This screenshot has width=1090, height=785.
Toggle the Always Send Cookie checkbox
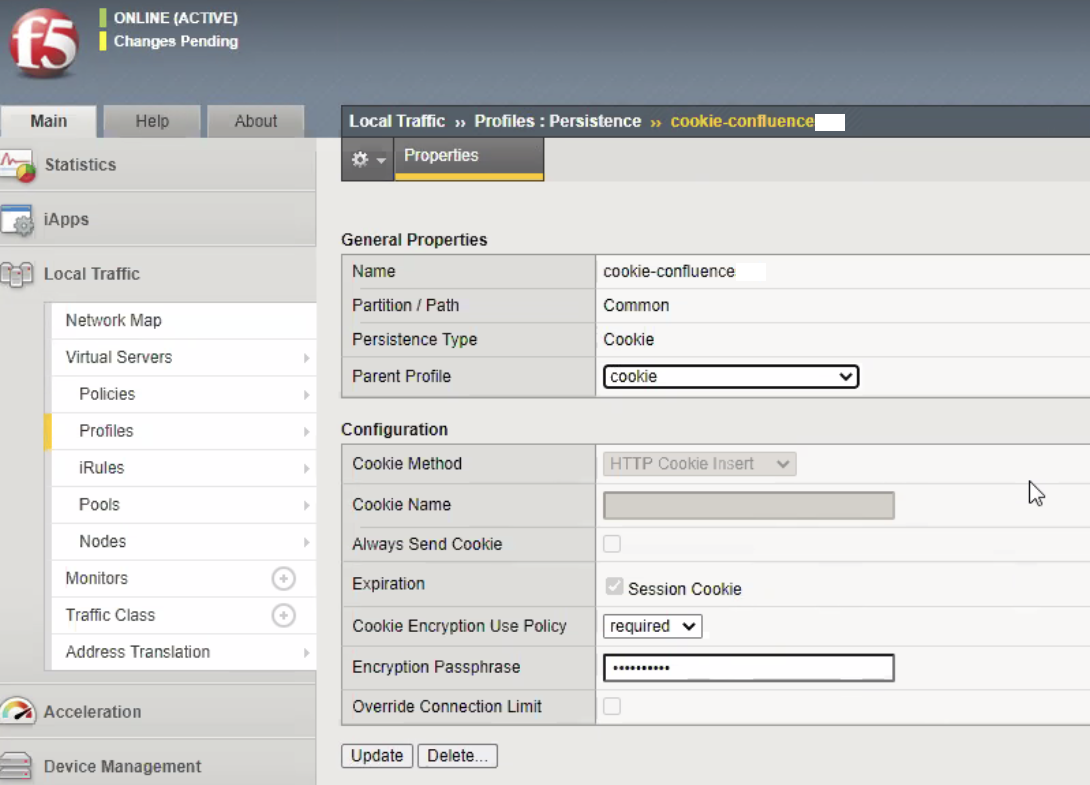[x=612, y=544]
